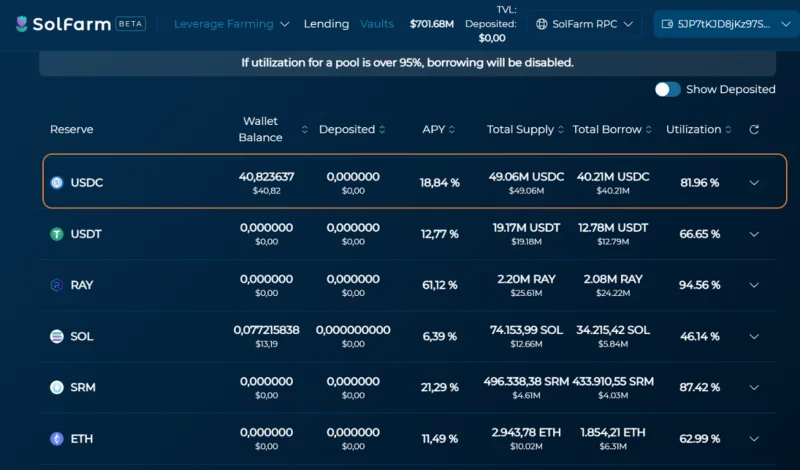This screenshot has height=470, width=800.
Task: Click 19.17M USDT total supply
Action: (x=527, y=228)
